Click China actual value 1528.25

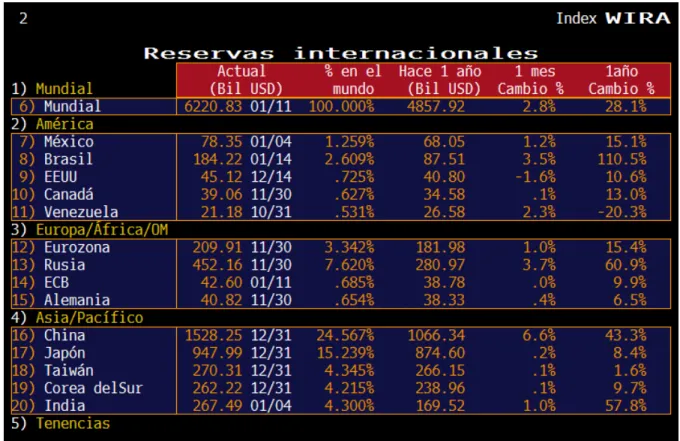[x=213, y=335]
